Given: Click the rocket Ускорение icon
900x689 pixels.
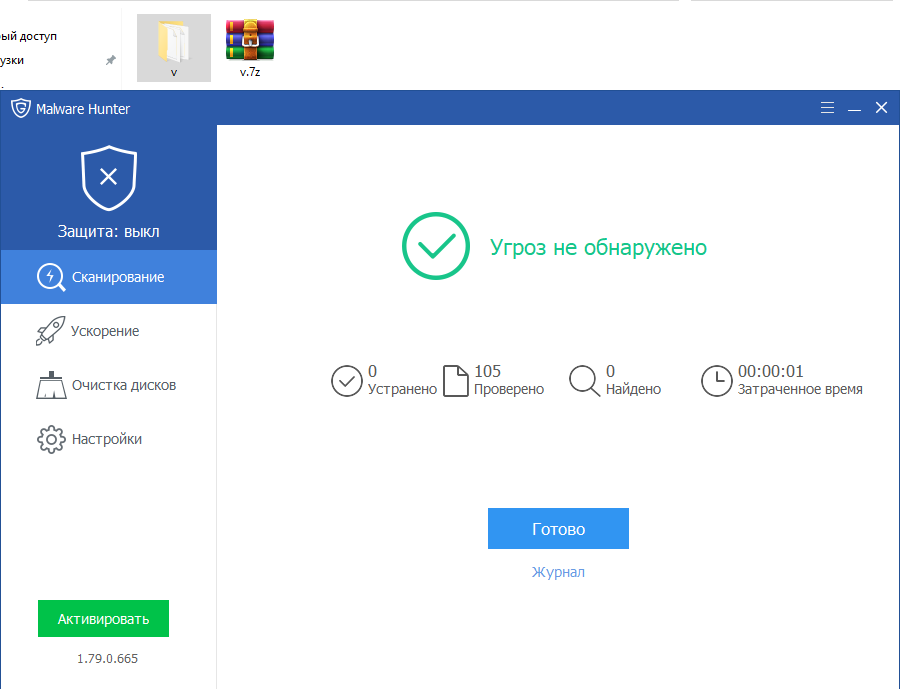Looking at the screenshot, I should tap(50, 331).
